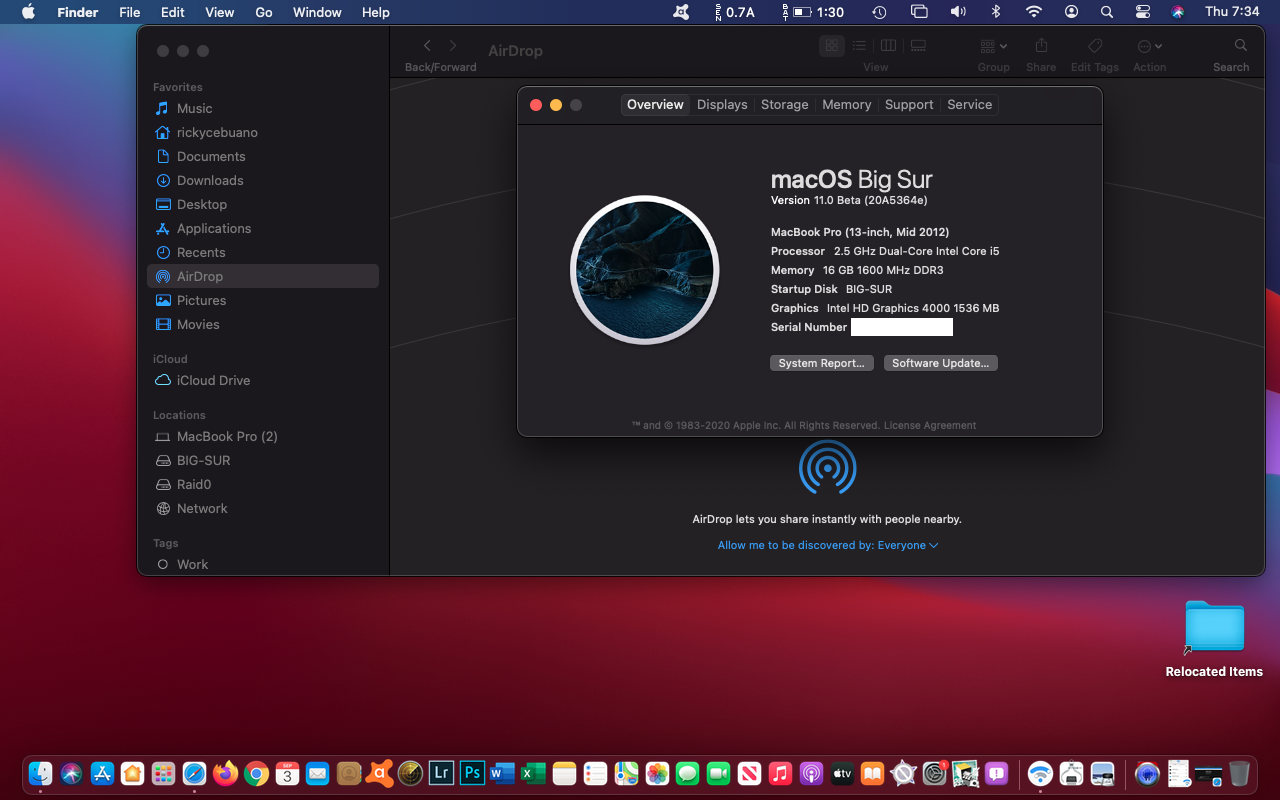Open Launchpad from the Dock

click(x=163, y=773)
